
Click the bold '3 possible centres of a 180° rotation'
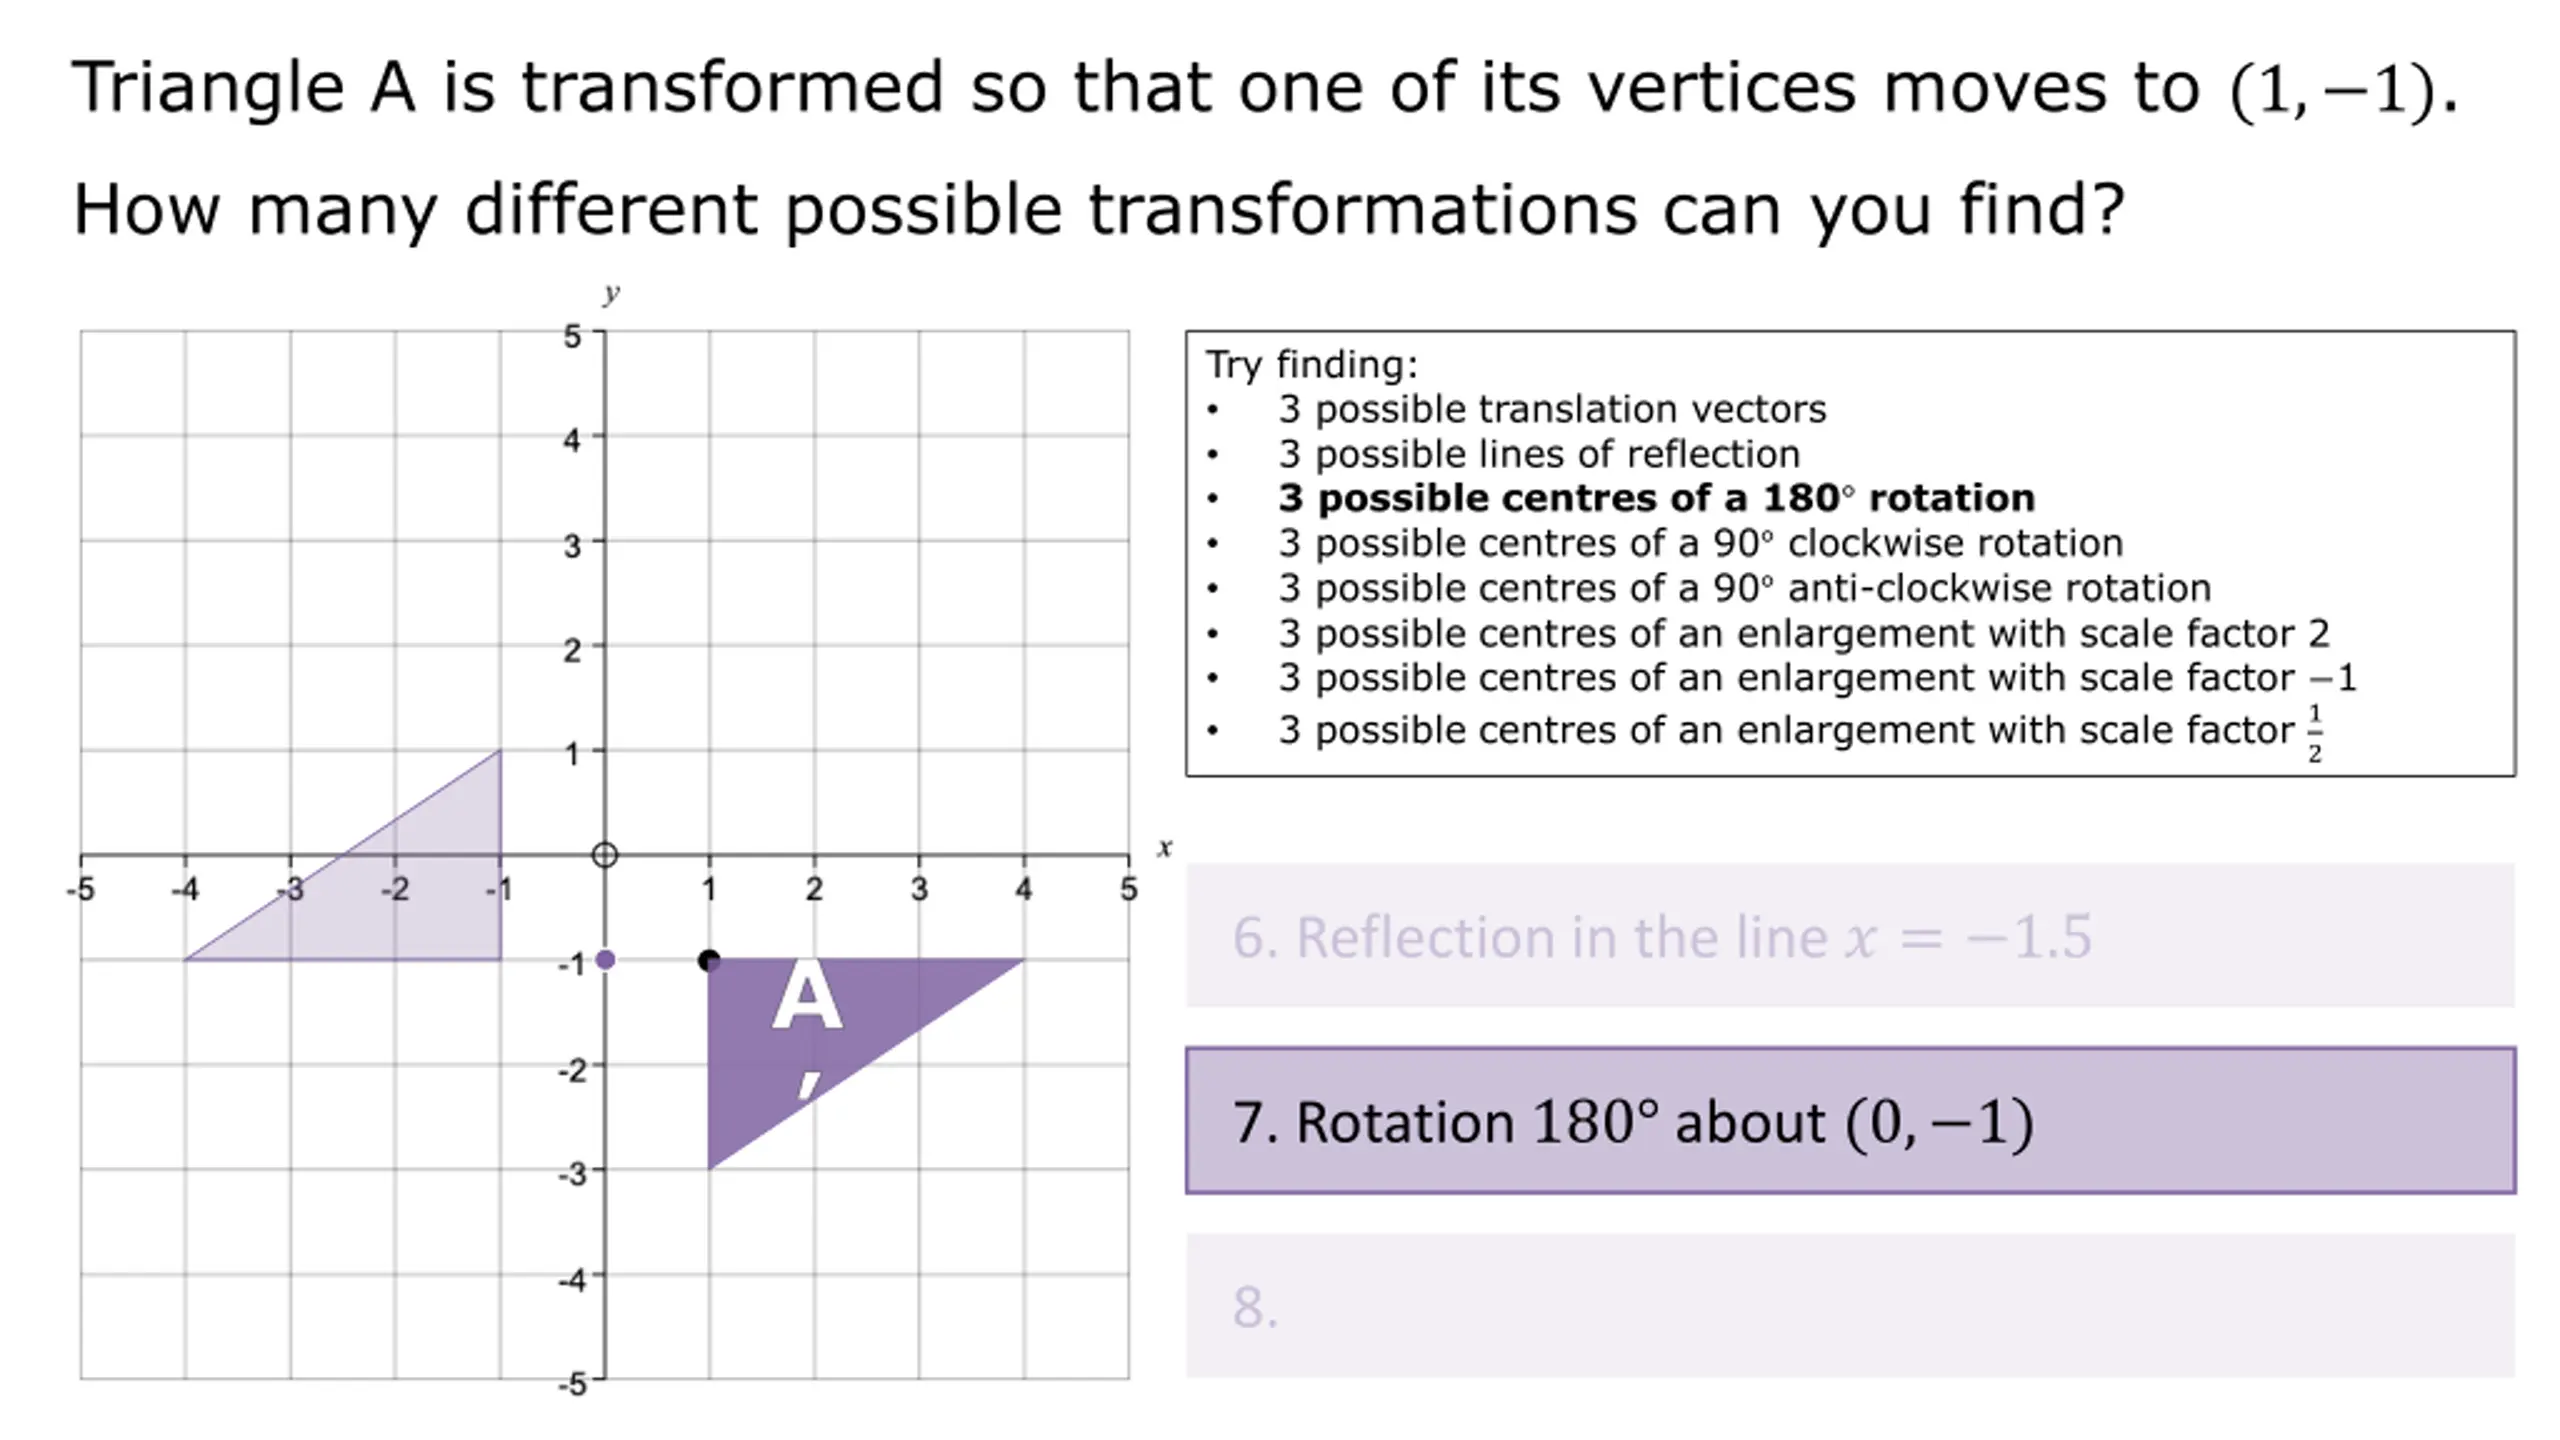pos(1656,498)
